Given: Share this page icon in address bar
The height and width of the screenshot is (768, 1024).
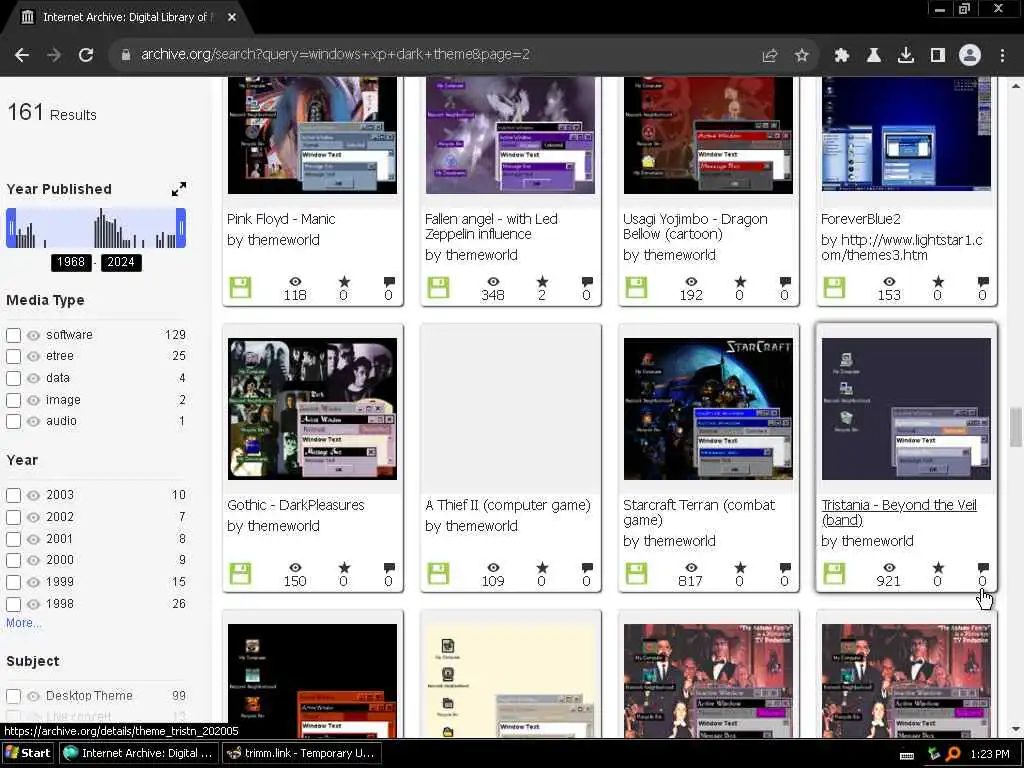Looking at the screenshot, I should [x=770, y=56].
